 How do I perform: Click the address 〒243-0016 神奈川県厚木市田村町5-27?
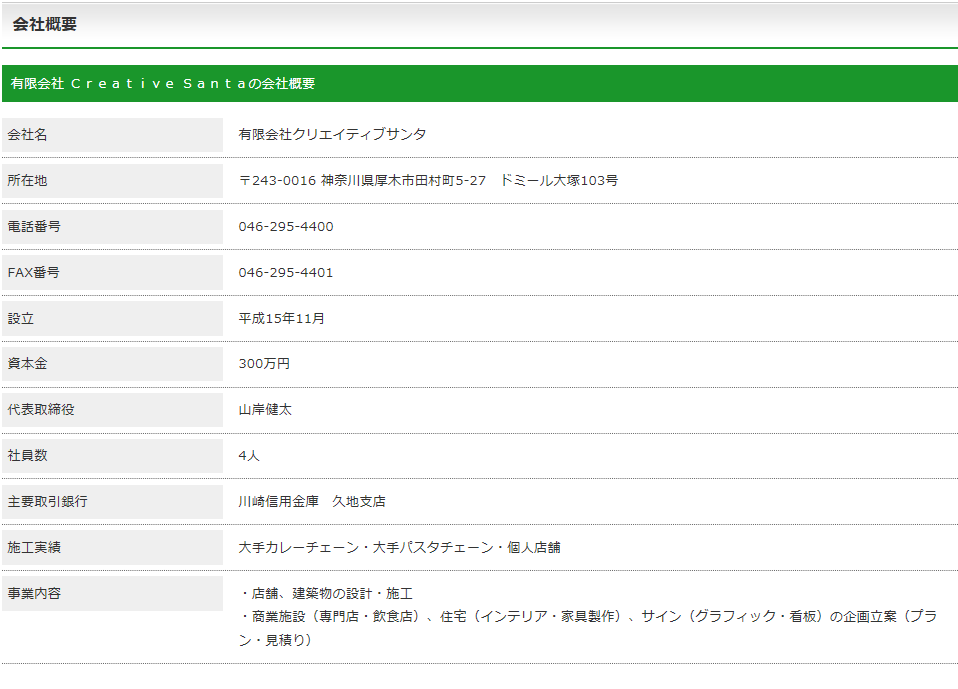pos(362,181)
